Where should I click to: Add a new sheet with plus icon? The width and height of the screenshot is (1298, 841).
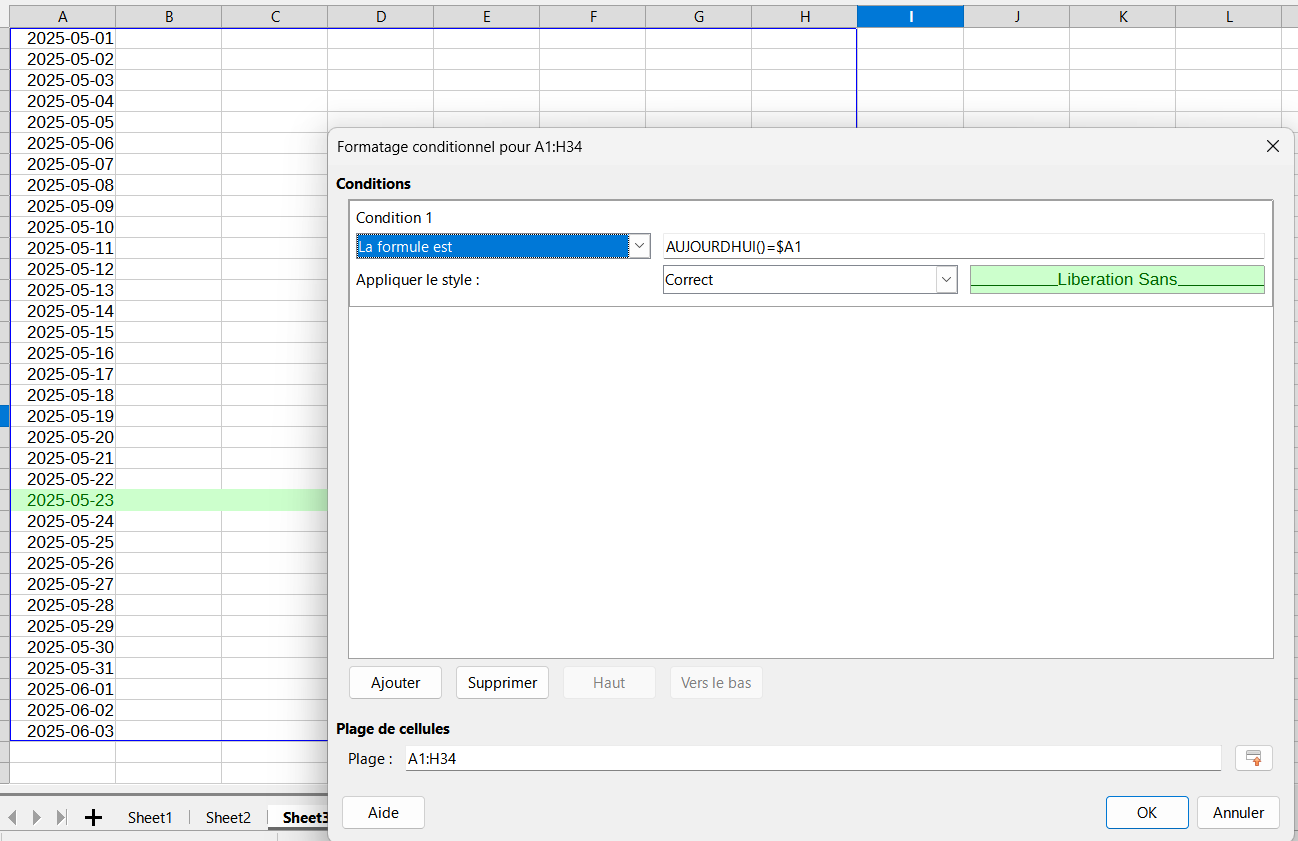tap(93, 817)
